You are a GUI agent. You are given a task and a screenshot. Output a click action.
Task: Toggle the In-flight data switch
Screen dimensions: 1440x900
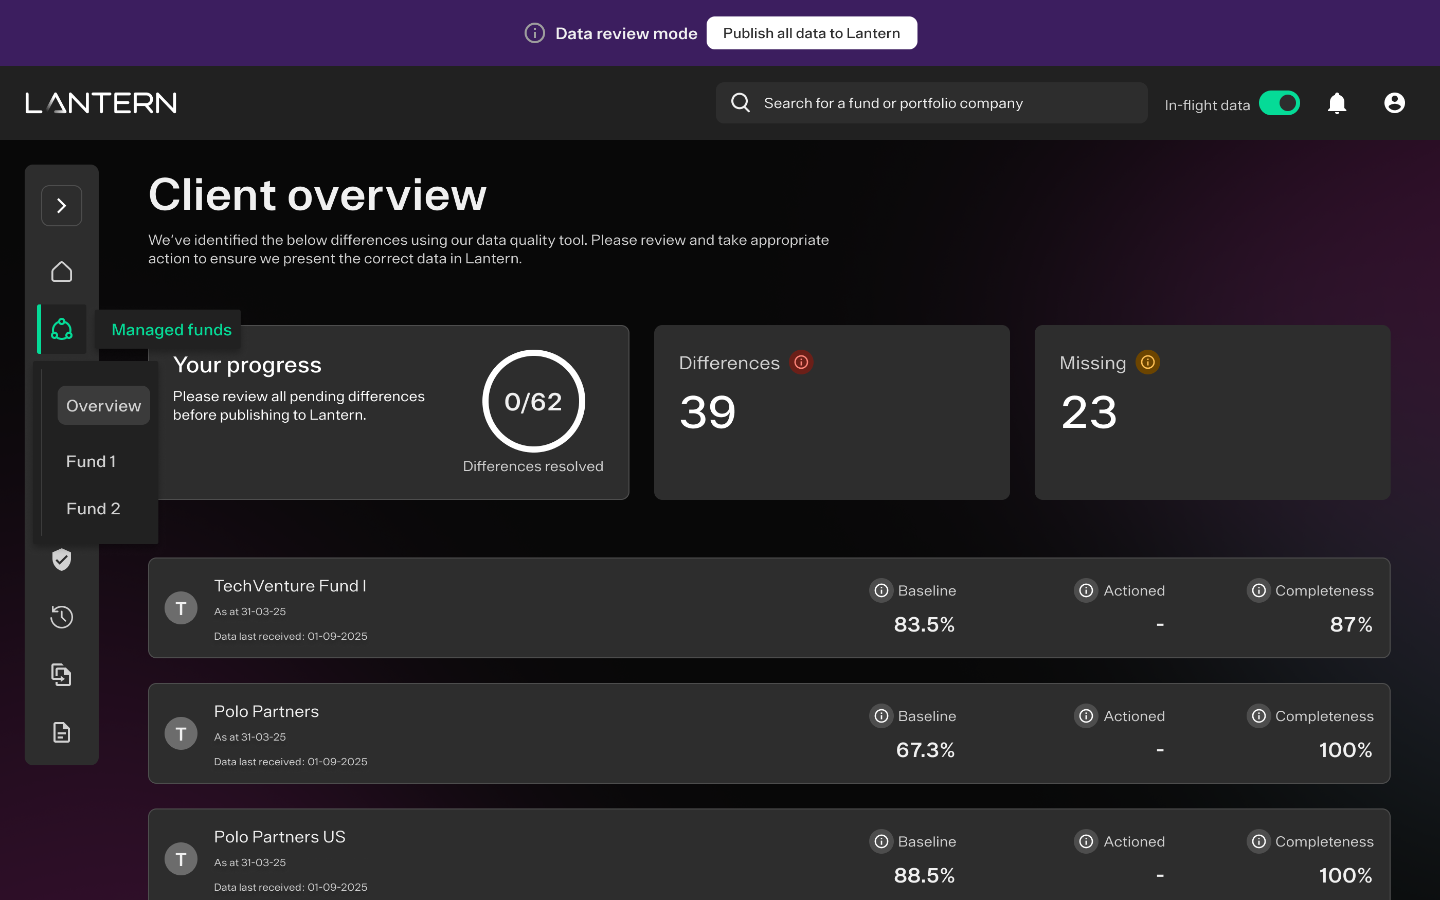[1279, 103]
